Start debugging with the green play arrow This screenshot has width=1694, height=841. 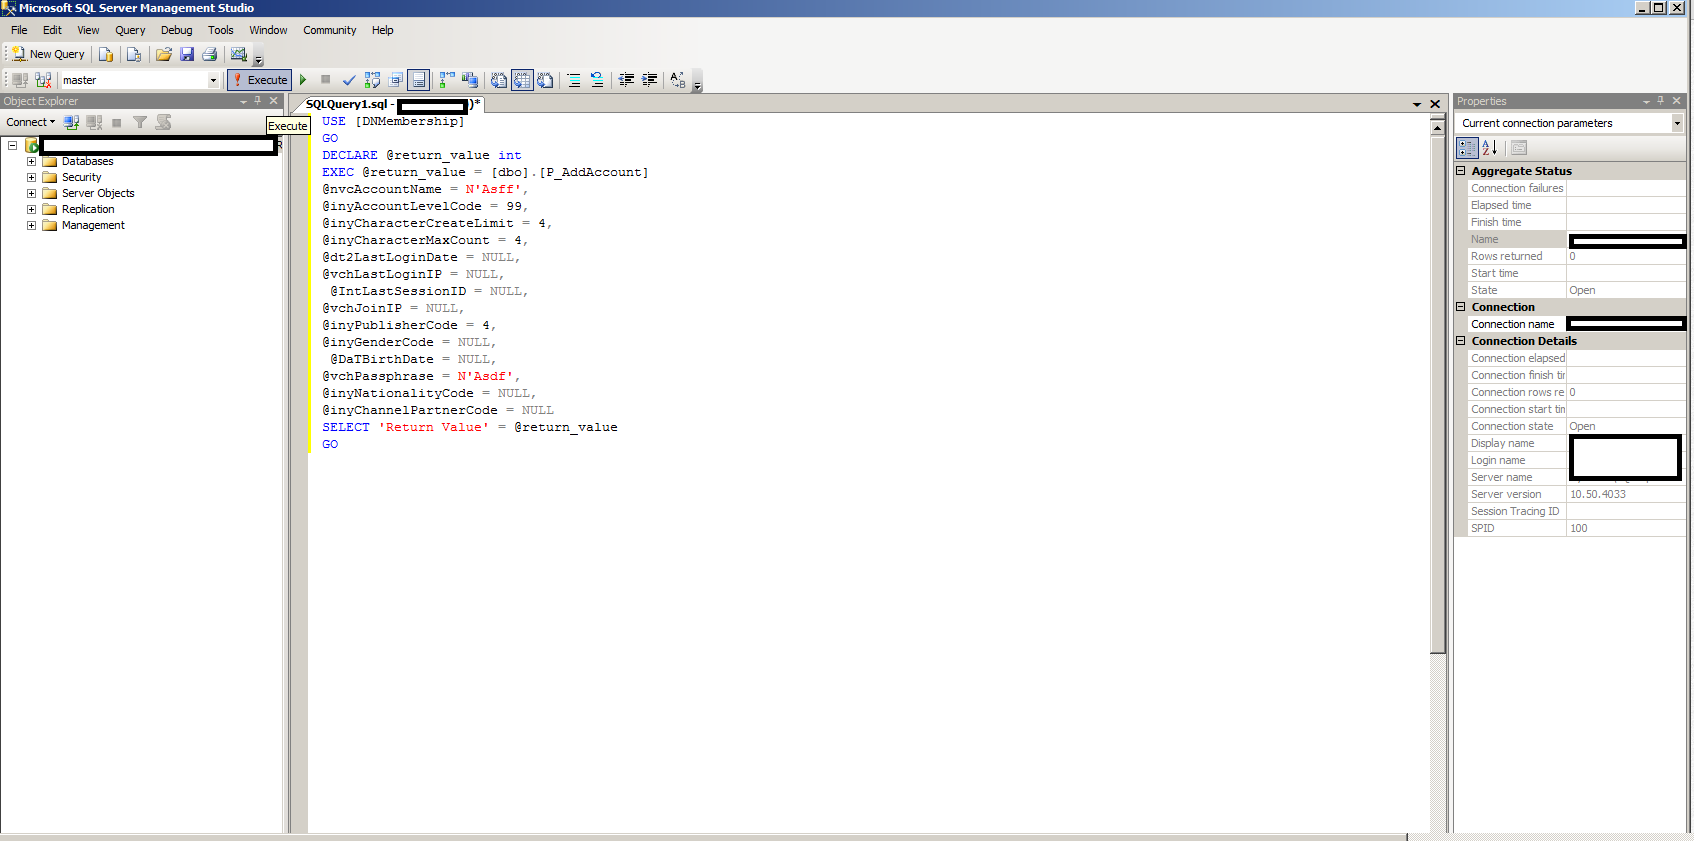303,80
